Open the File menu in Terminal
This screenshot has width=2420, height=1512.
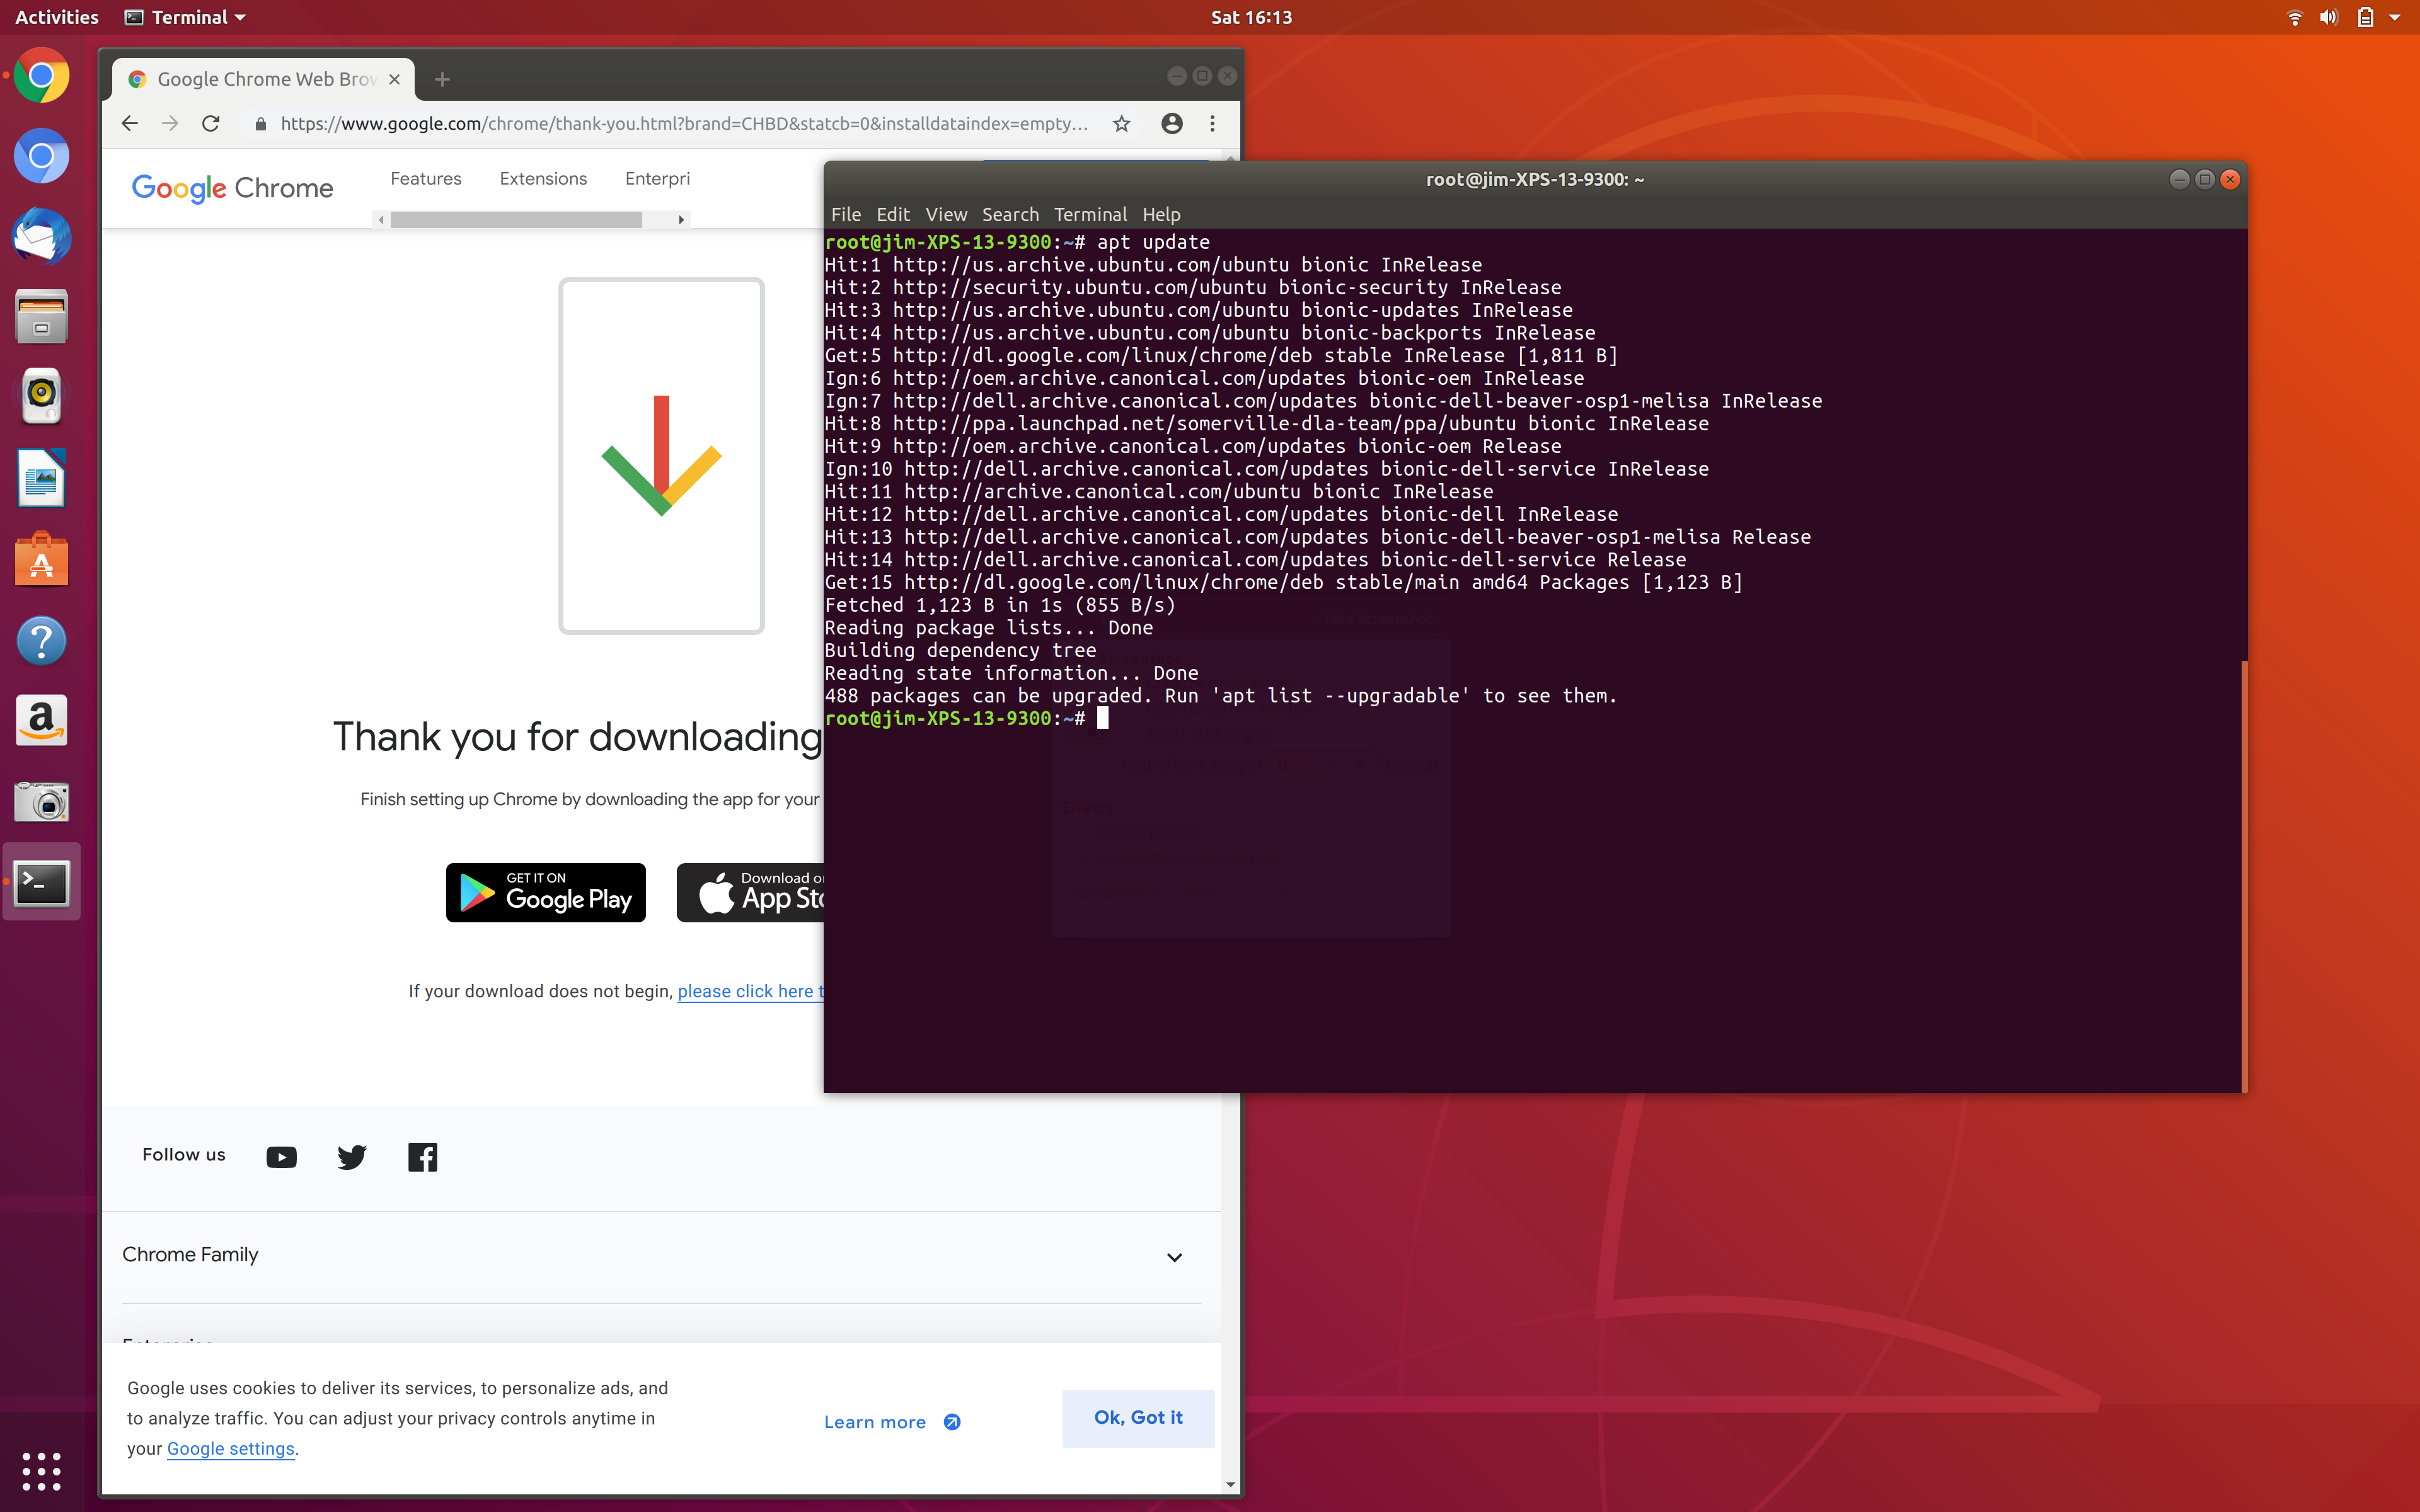tap(846, 214)
